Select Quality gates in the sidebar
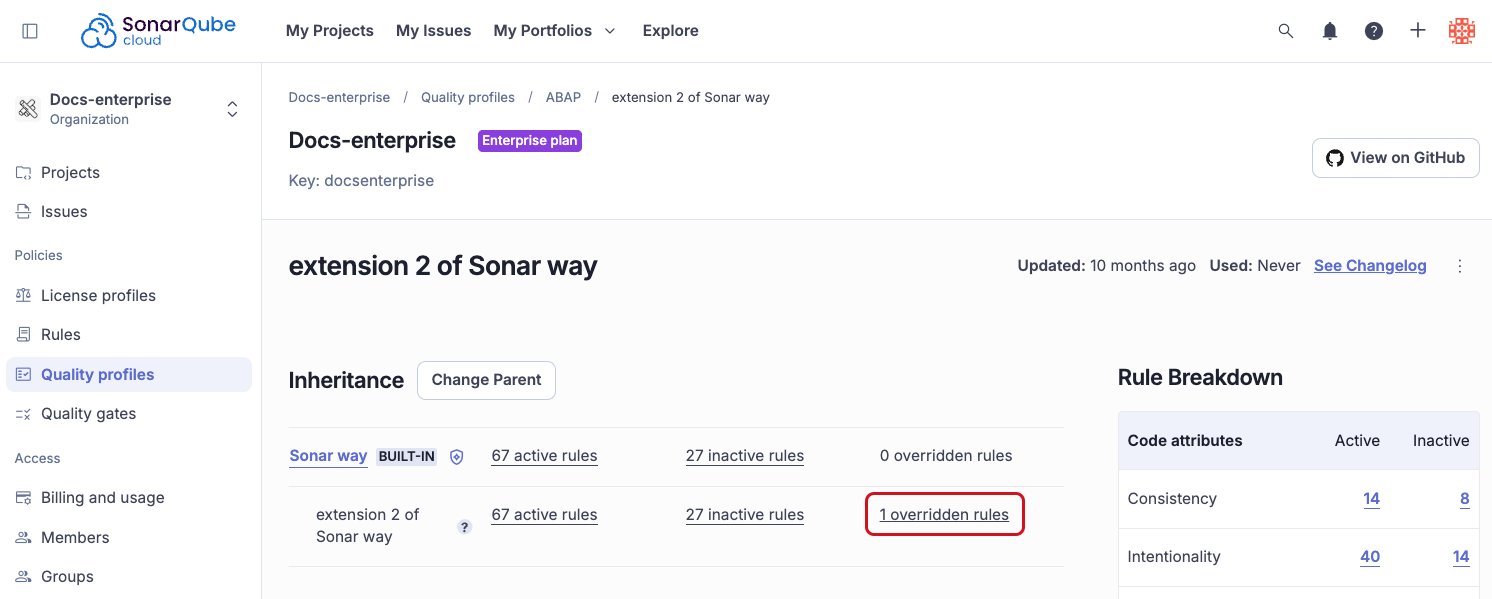The height and width of the screenshot is (599, 1492). (x=88, y=414)
